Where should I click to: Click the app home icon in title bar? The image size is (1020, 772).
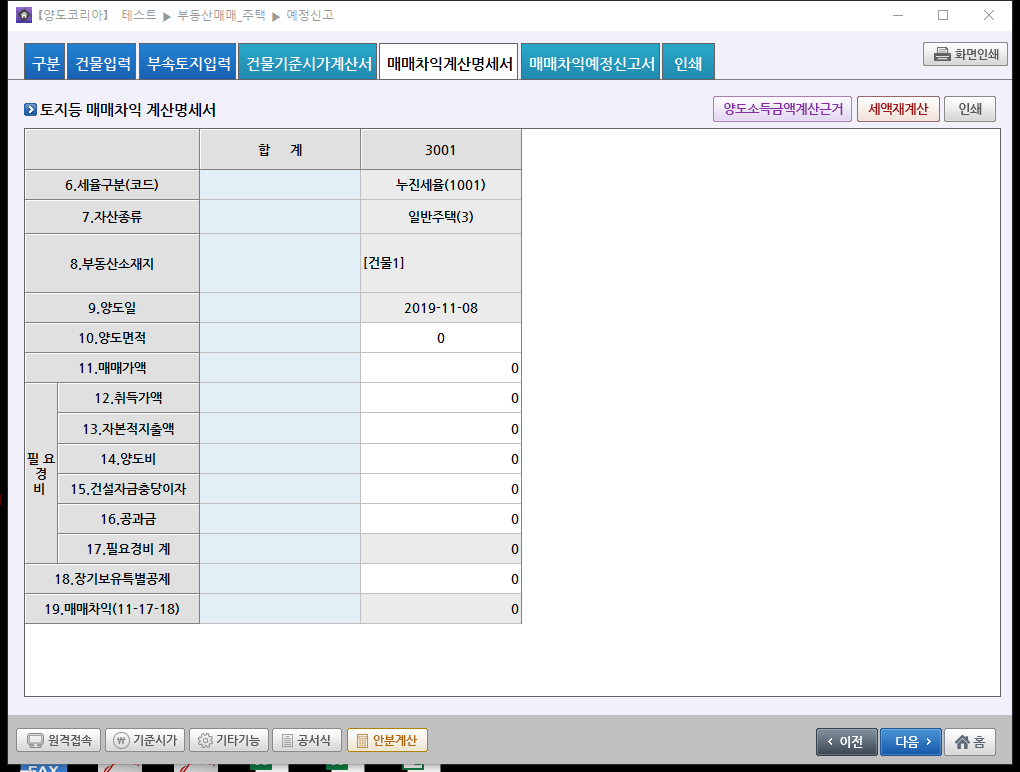[24, 15]
